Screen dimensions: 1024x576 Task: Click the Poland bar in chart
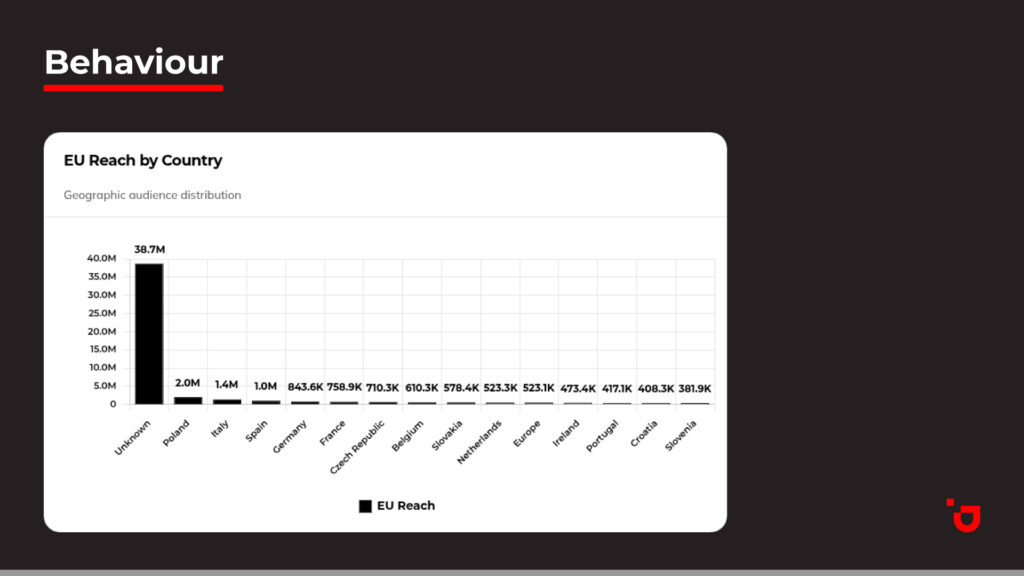click(x=188, y=400)
